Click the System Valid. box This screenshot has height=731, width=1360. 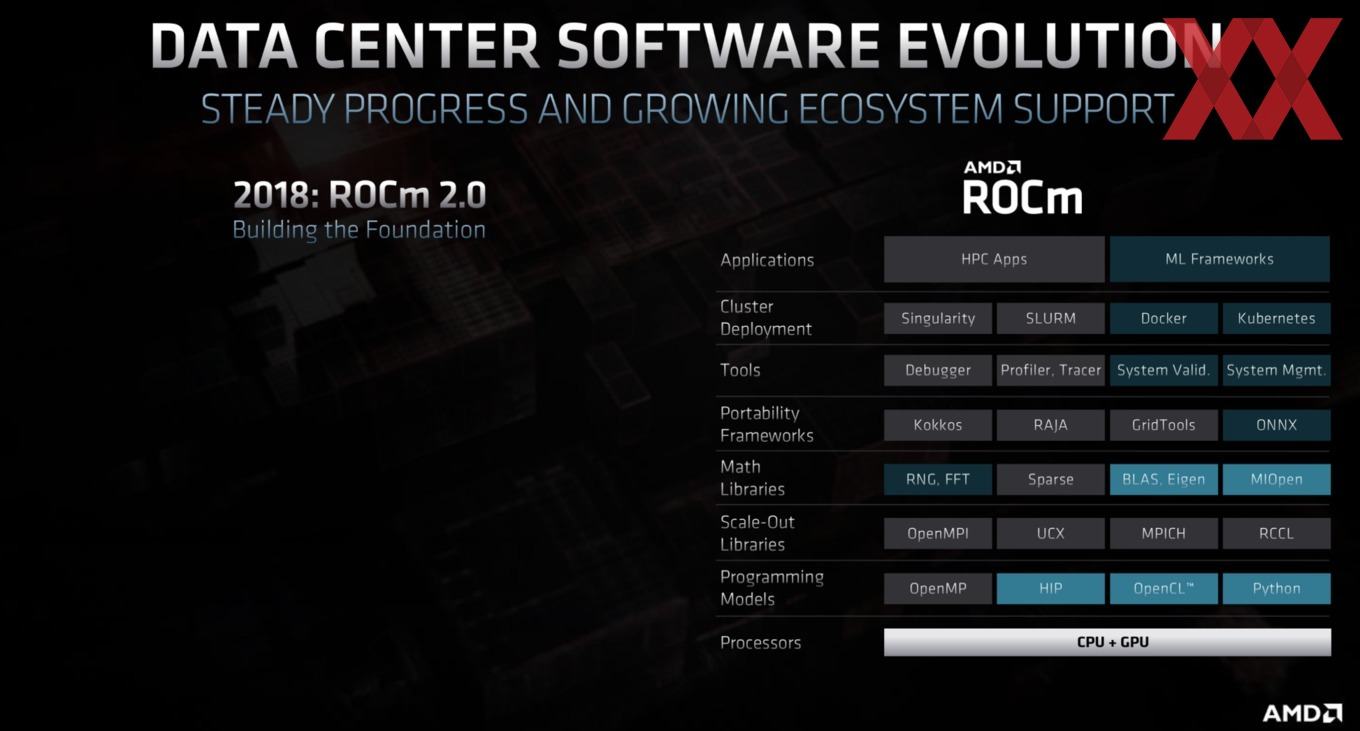(1164, 370)
